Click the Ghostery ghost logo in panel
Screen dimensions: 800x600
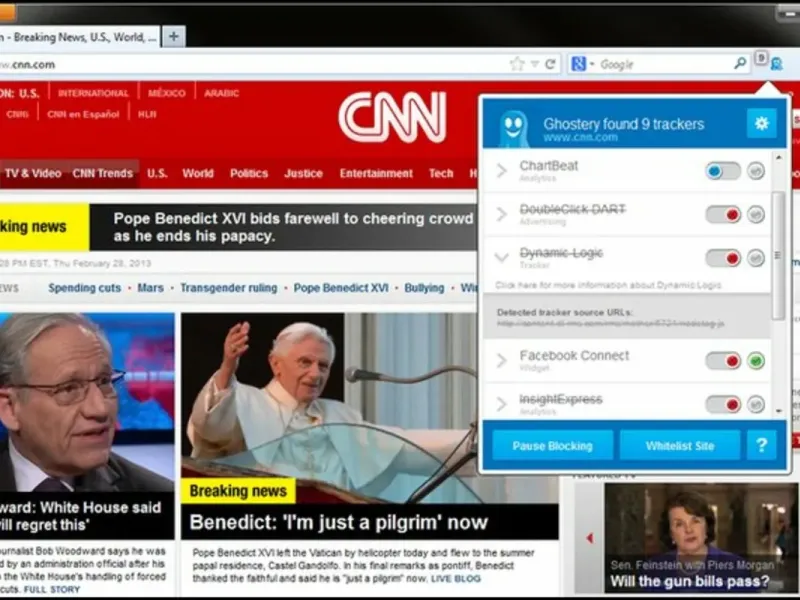pos(513,128)
